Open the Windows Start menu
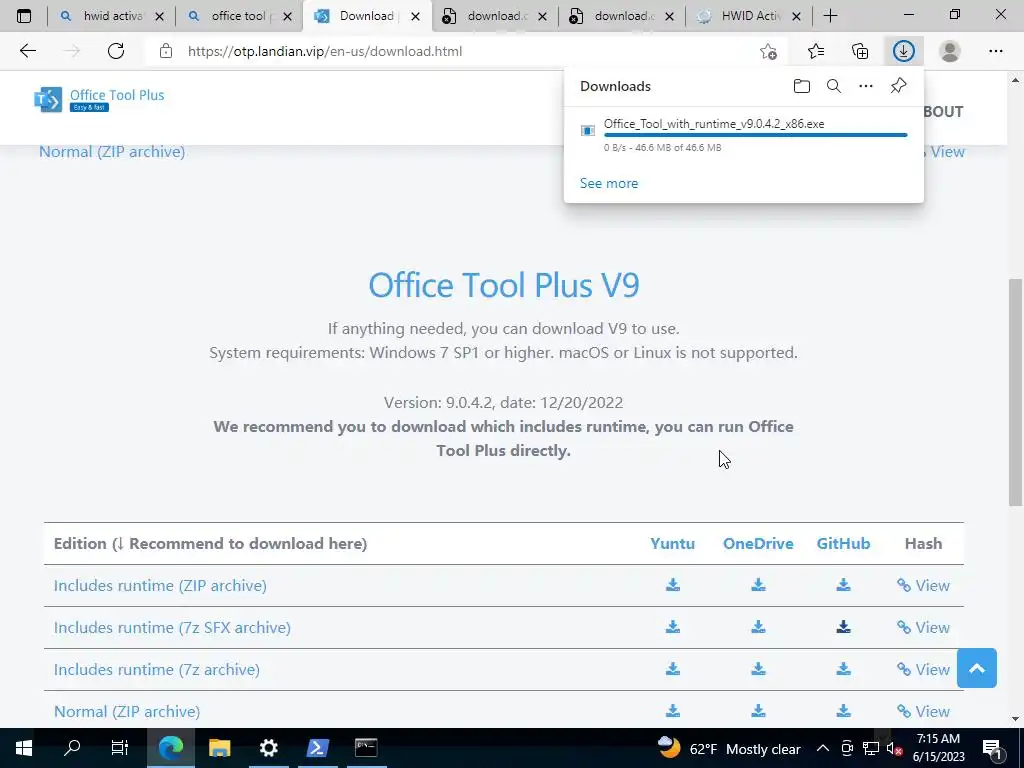Image resolution: width=1024 pixels, height=768 pixels. (24, 748)
